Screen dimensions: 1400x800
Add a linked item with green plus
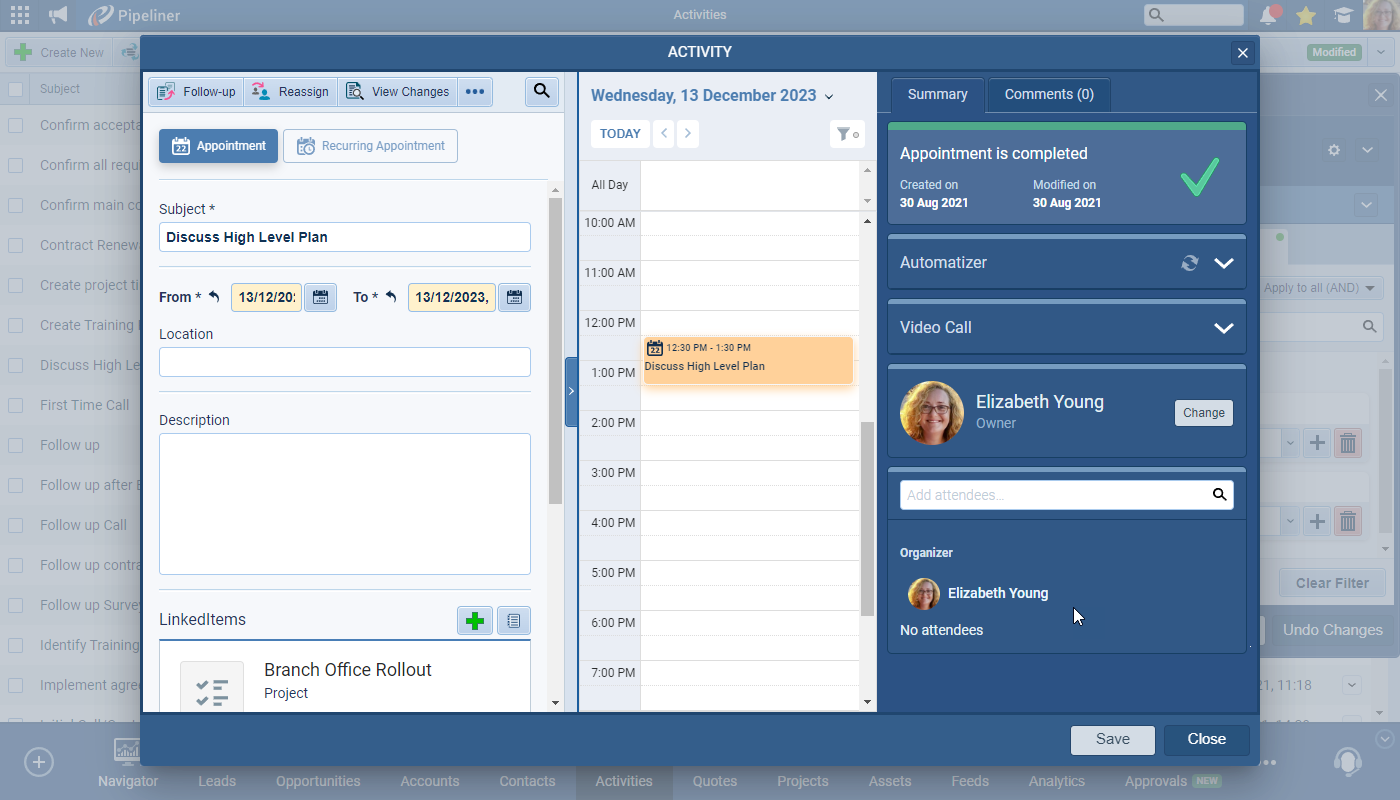[475, 621]
